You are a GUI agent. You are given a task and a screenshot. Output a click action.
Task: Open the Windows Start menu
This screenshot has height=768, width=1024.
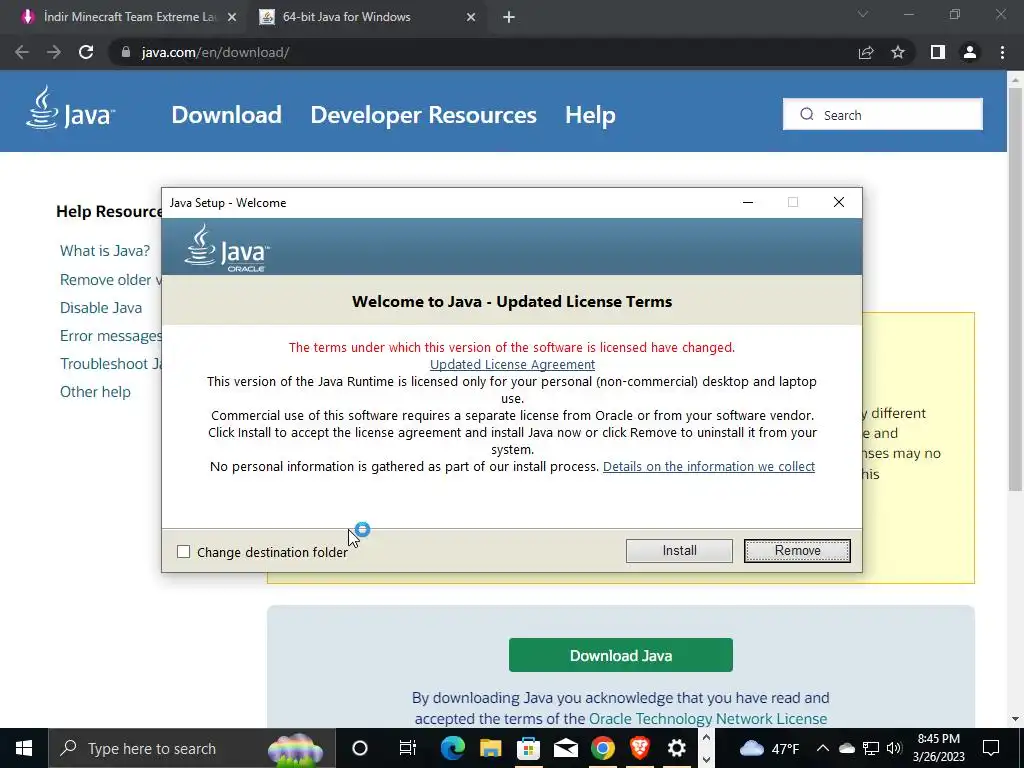[24, 748]
